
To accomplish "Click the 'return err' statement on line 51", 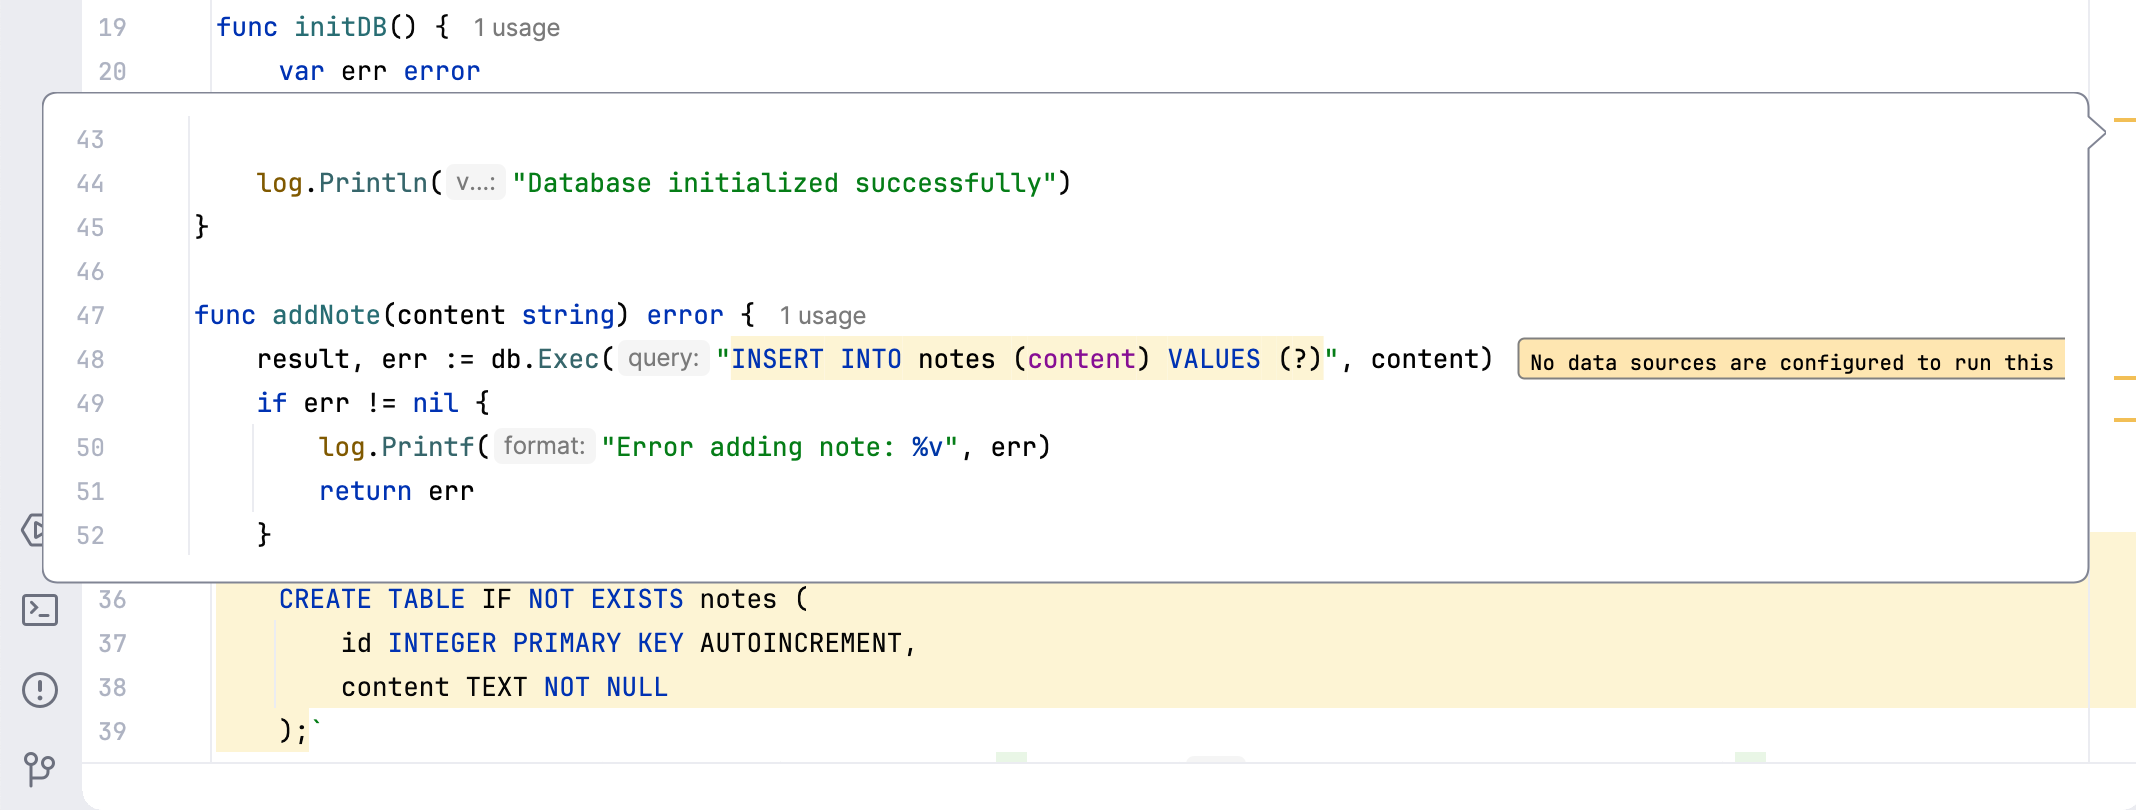I will click(396, 492).
